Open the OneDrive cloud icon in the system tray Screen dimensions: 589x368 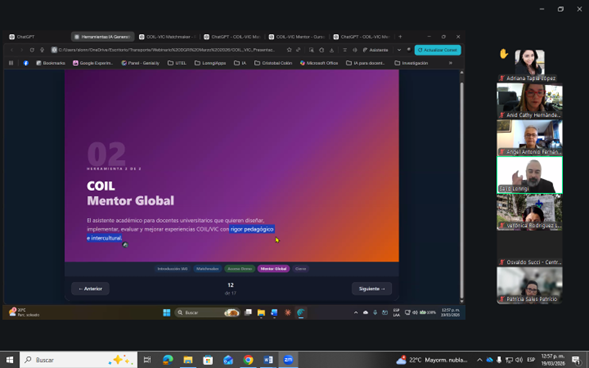(489, 360)
